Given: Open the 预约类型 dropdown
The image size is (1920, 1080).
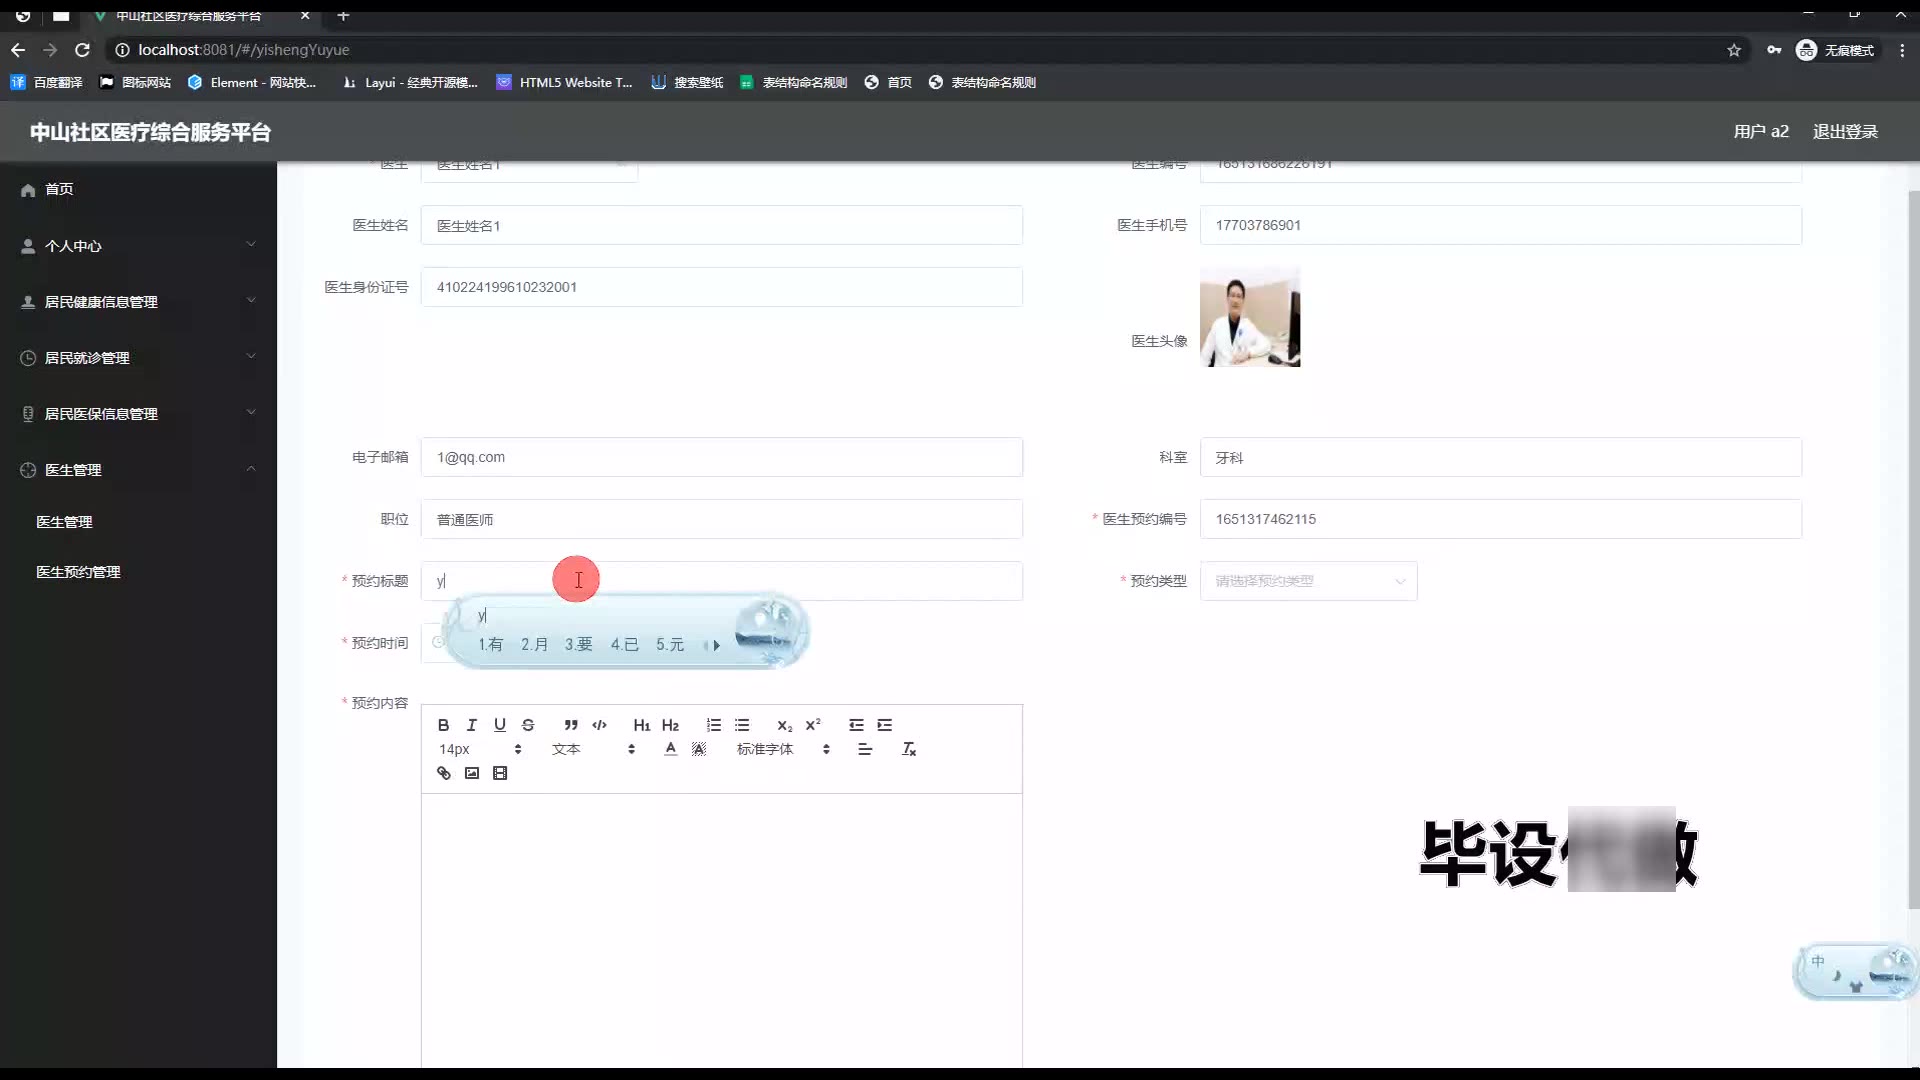Looking at the screenshot, I should tap(1308, 581).
